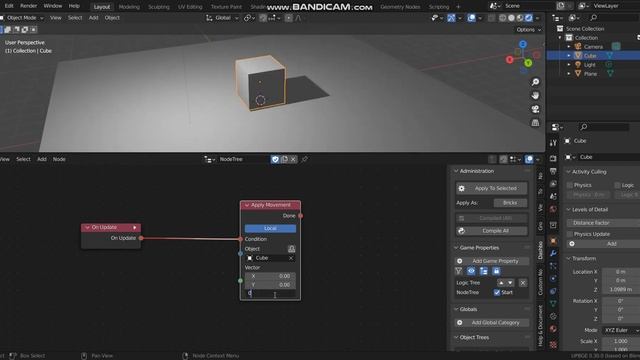
Task: Open the Render menu
Action: pyautogui.click(x=28, y=6)
